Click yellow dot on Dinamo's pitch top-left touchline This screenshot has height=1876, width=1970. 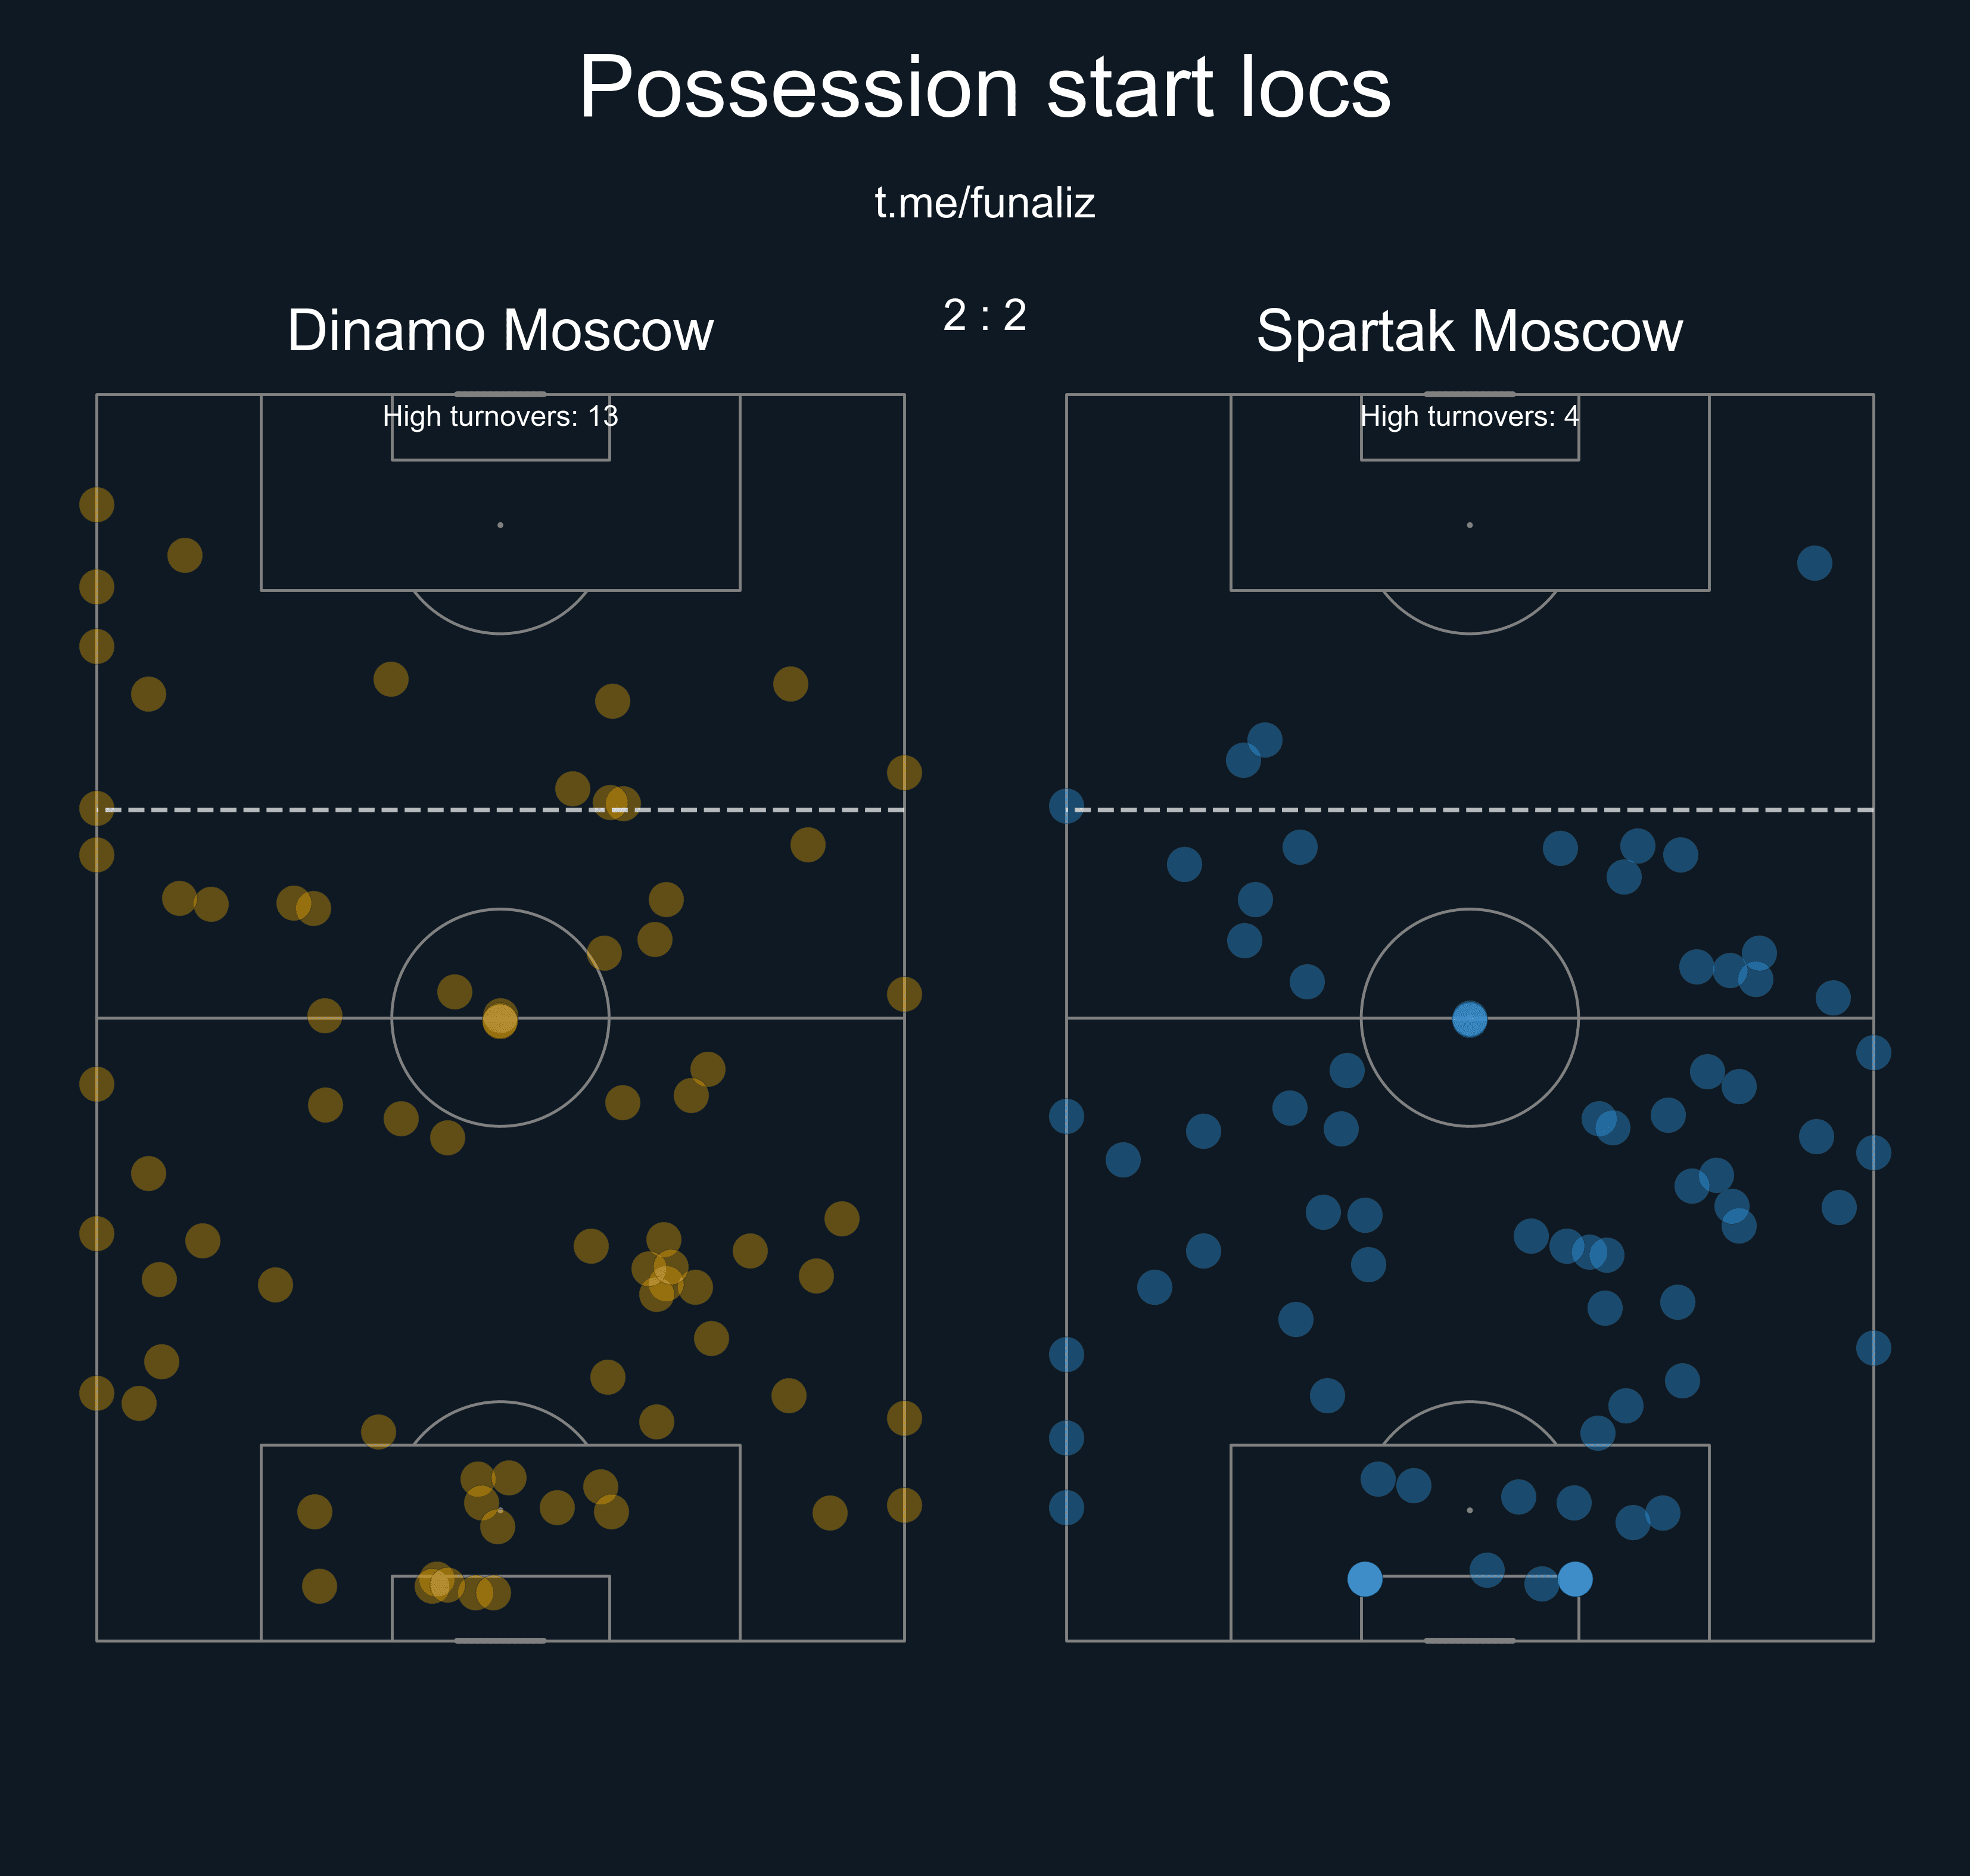pos(97,505)
